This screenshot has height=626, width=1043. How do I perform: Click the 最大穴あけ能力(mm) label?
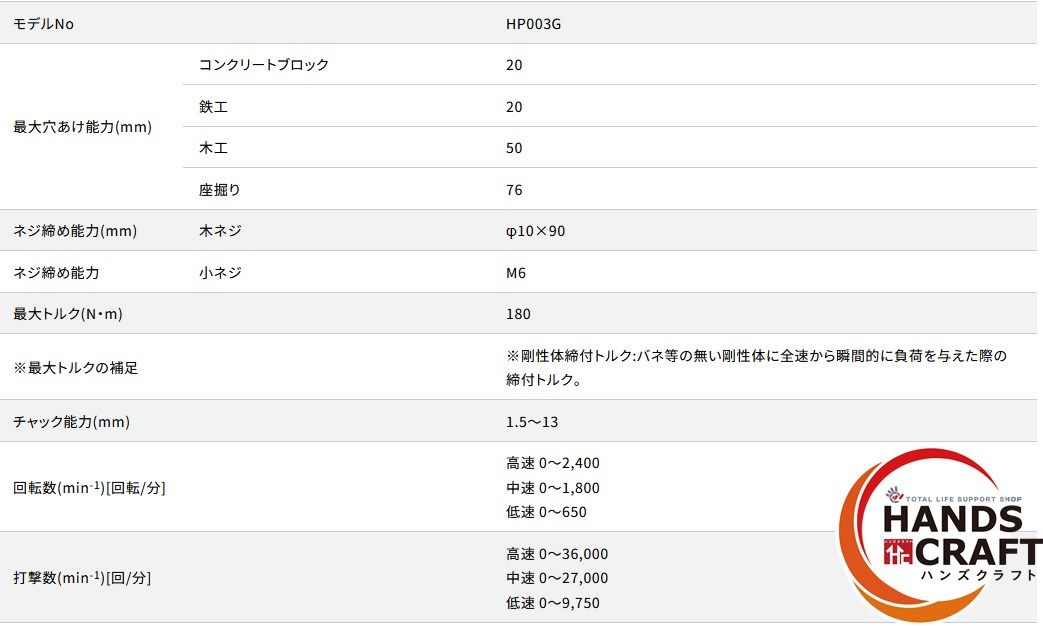point(83,127)
